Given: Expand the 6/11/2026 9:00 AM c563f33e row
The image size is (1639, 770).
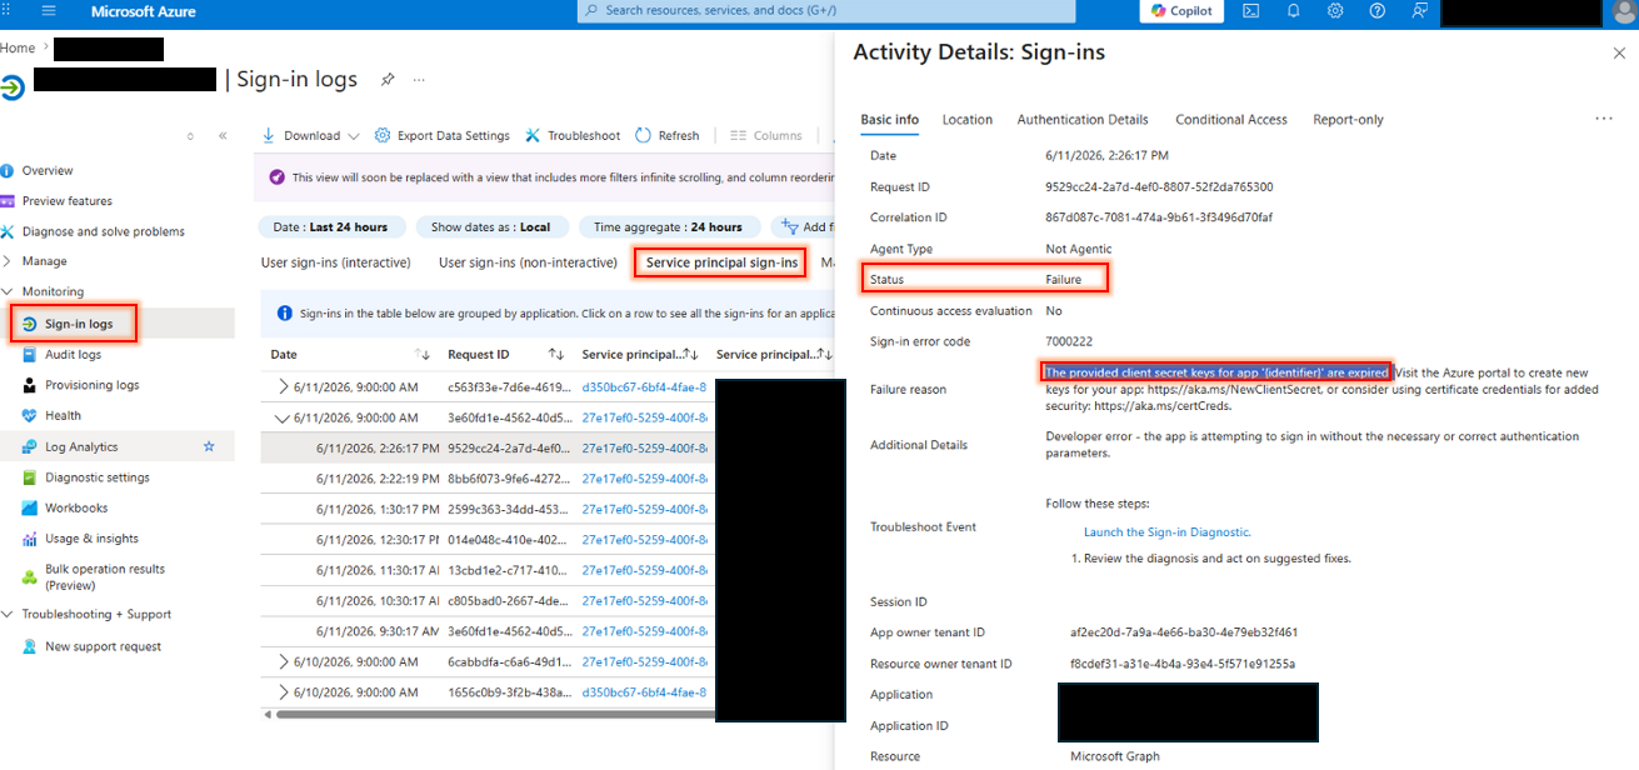Looking at the screenshot, I should [284, 387].
